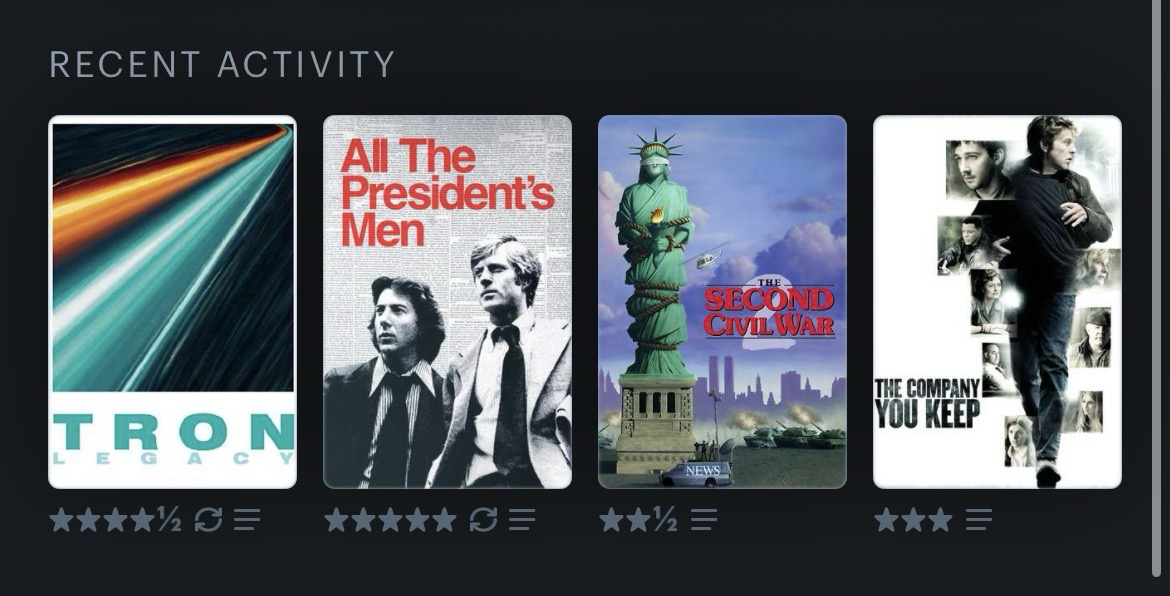
Task: Open review icon below All The President's Men
Action: pyautogui.click(x=522, y=520)
